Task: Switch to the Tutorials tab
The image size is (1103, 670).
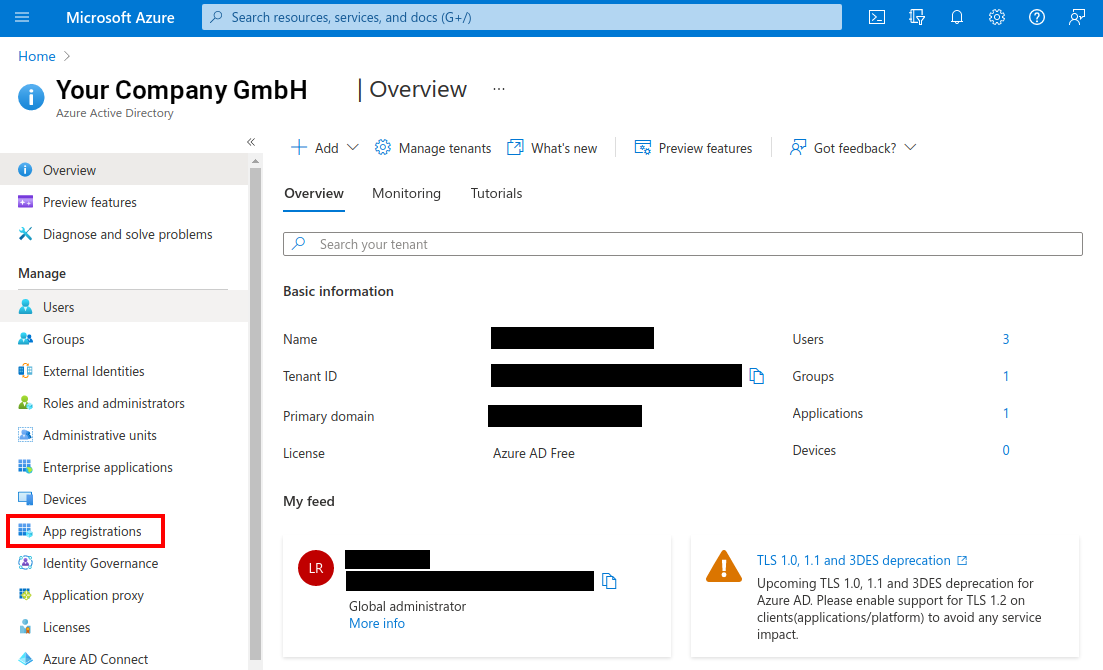Action: (497, 194)
